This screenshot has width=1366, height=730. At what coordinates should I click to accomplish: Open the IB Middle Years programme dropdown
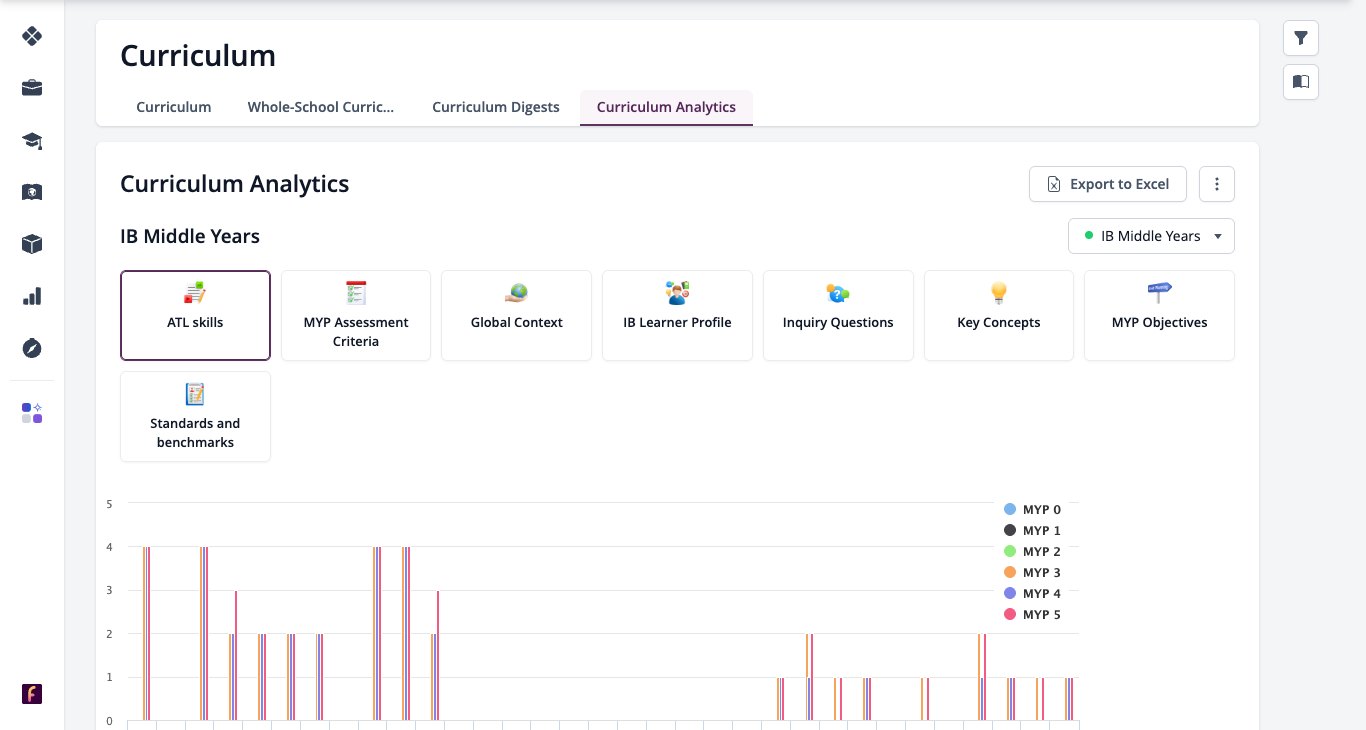tap(1151, 236)
